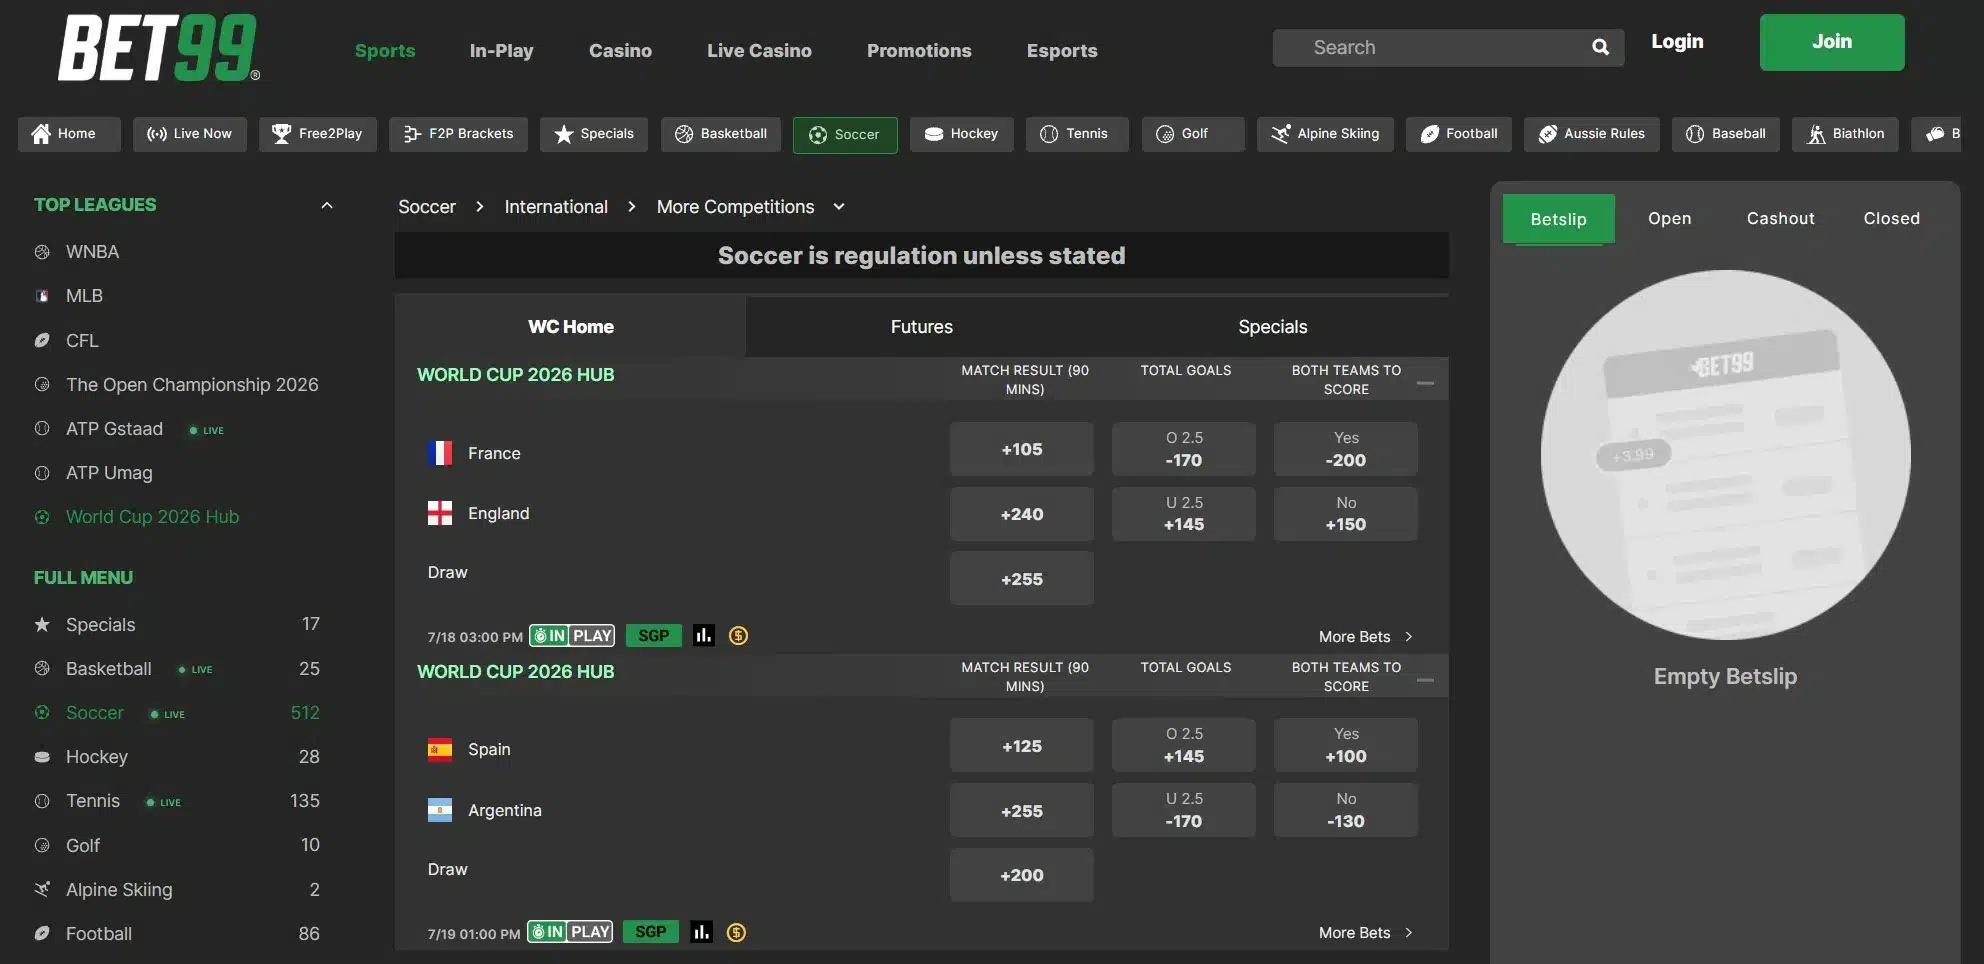Pick Both Teams Score Yes -200
The width and height of the screenshot is (1984, 964).
tap(1345, 449)
